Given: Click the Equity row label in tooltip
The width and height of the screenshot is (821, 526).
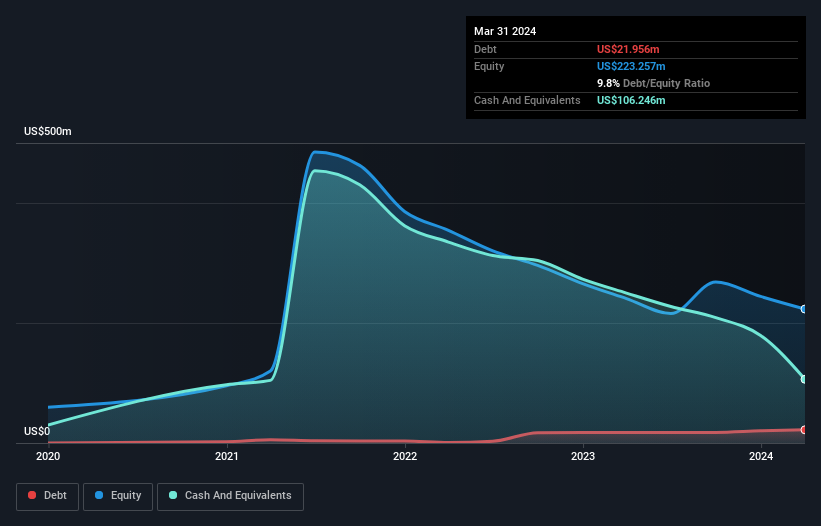Looking at the screenshot, I should coord(489,66).
